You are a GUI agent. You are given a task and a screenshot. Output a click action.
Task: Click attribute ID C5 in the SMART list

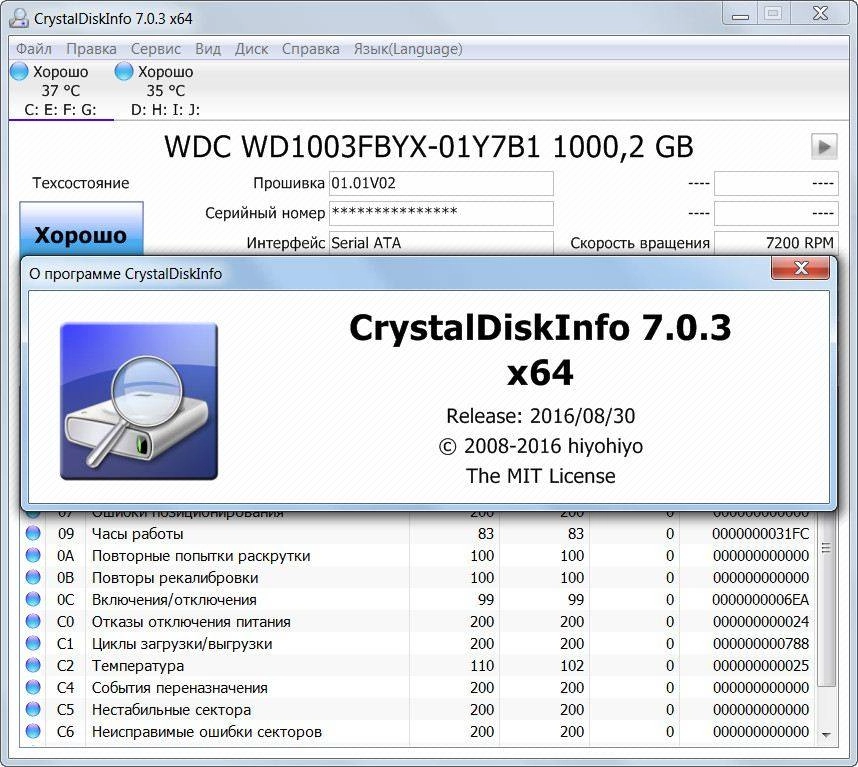65,710
